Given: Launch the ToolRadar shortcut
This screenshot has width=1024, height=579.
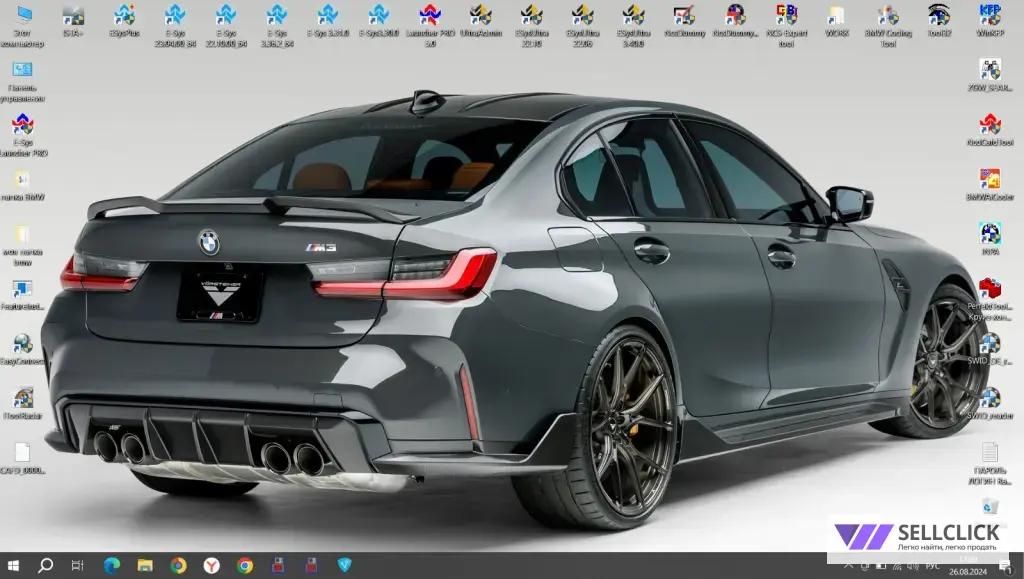Looking at the screenshot, I should click(x=22, y=403).
